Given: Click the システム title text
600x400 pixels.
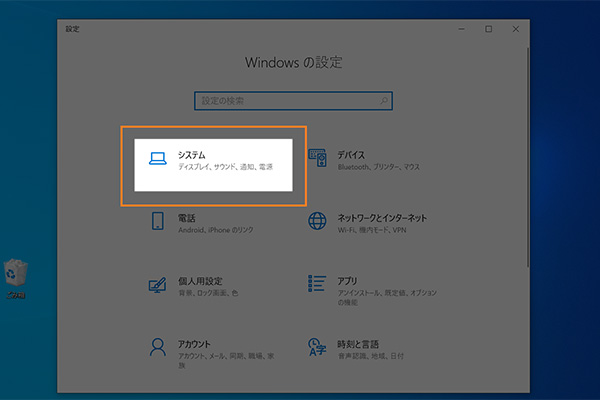Looking at the screenshot, I should (x=192, y=155).
